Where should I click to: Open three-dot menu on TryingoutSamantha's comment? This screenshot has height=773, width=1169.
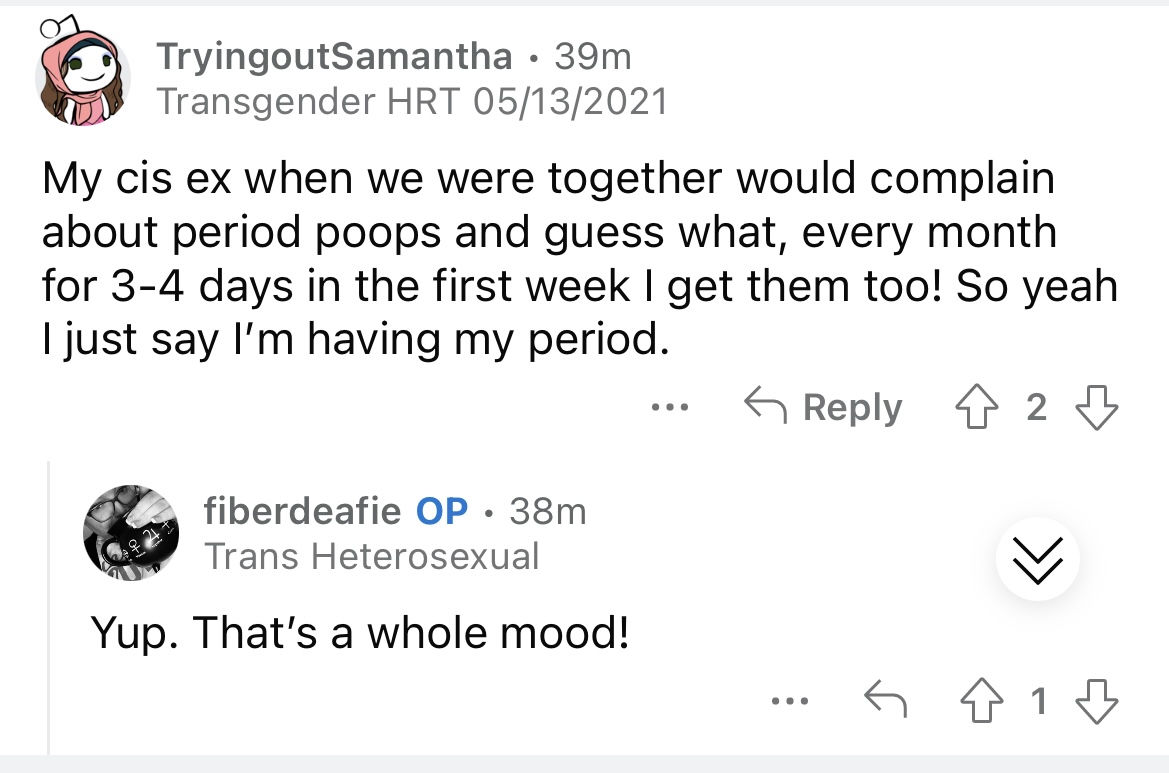coord(669,408)
